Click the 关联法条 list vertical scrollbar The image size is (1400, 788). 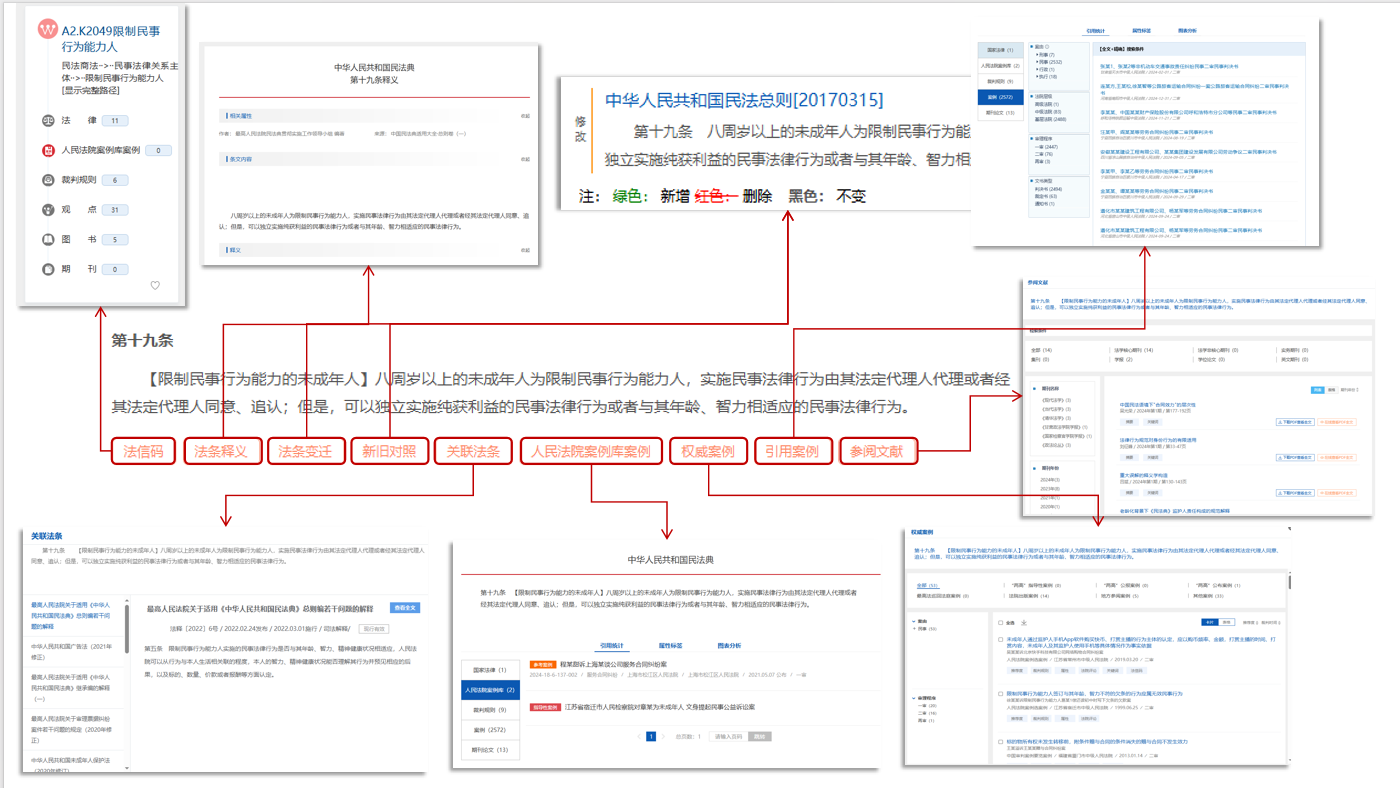coord(126,628)
